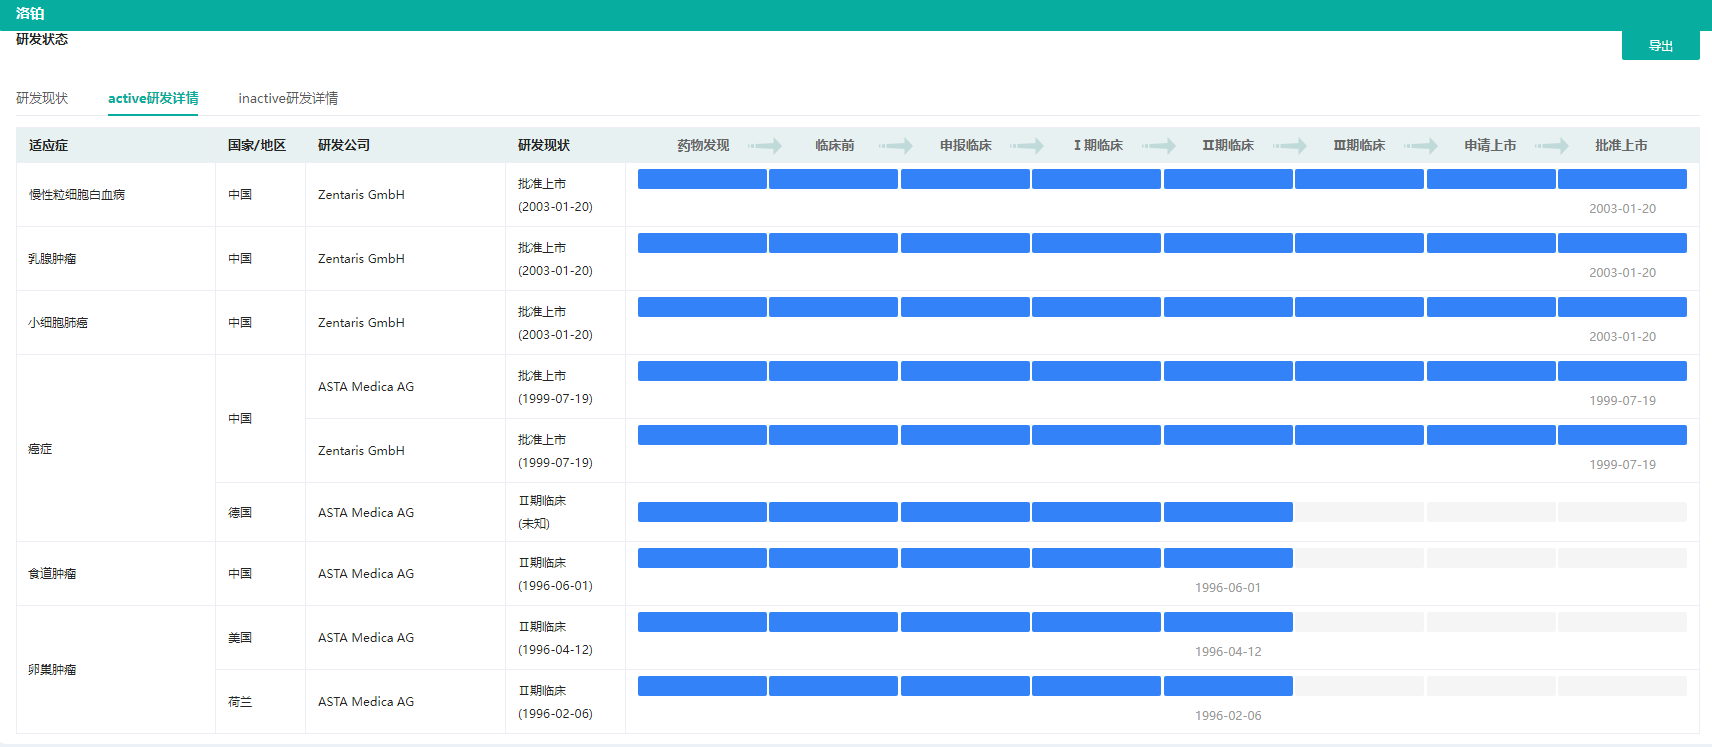This screenshot has width=1712, height=747.
Task: Select the active研发详情 tab
Action: [x=153, y=98]
